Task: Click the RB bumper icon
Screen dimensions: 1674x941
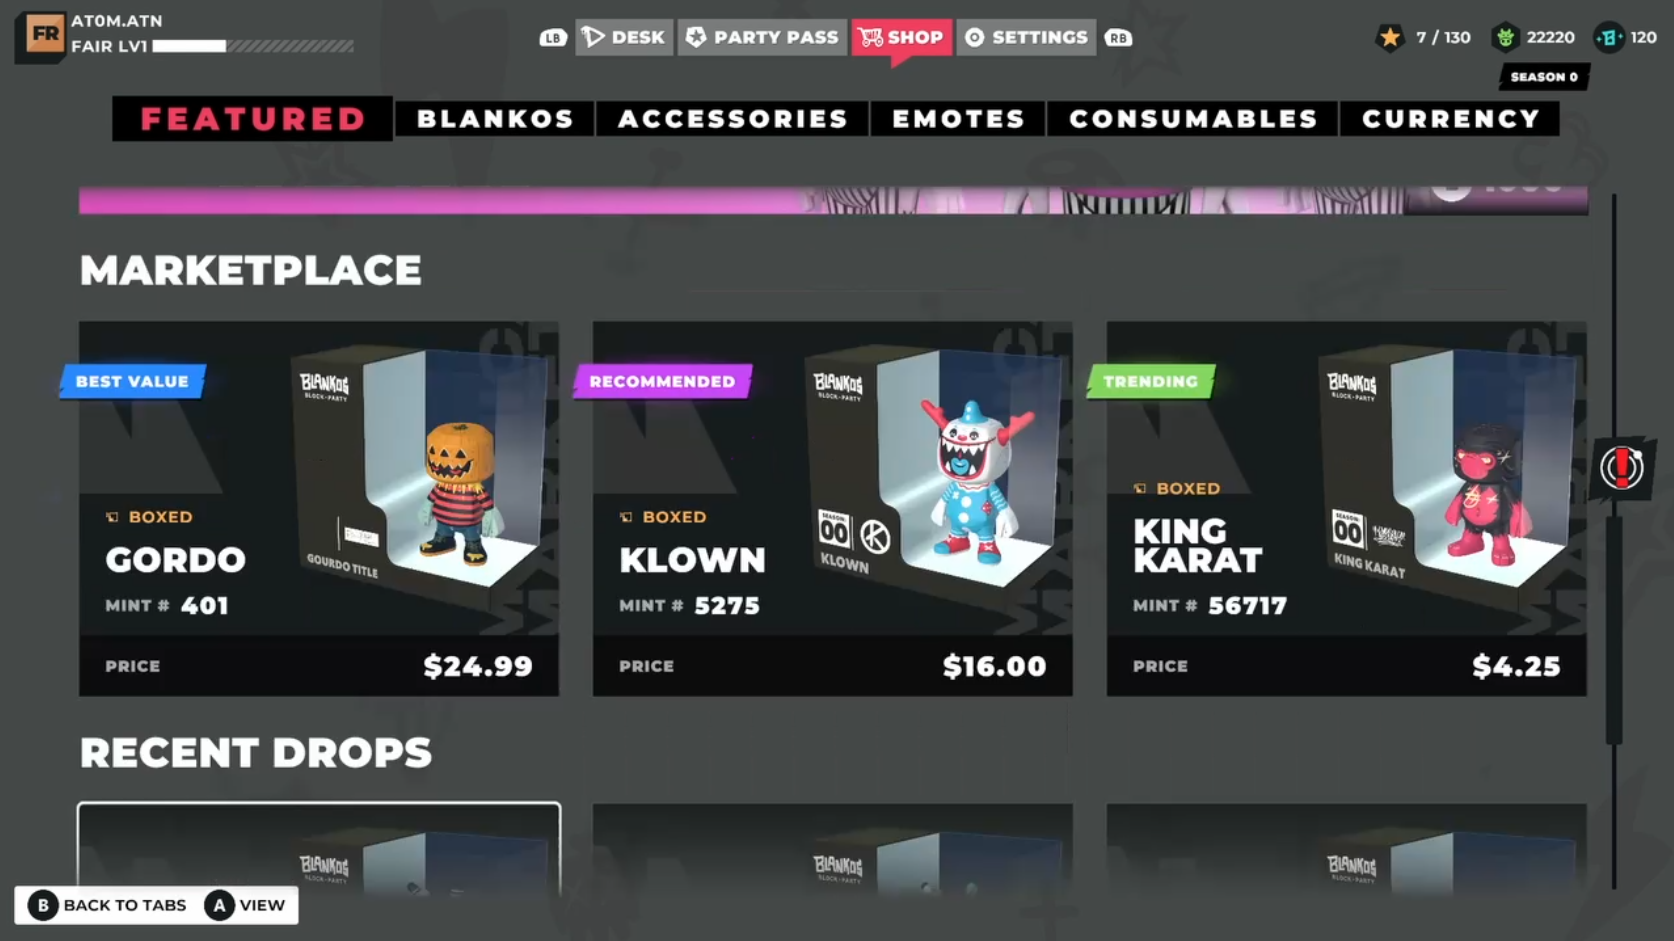Action: click(1118, 38)
